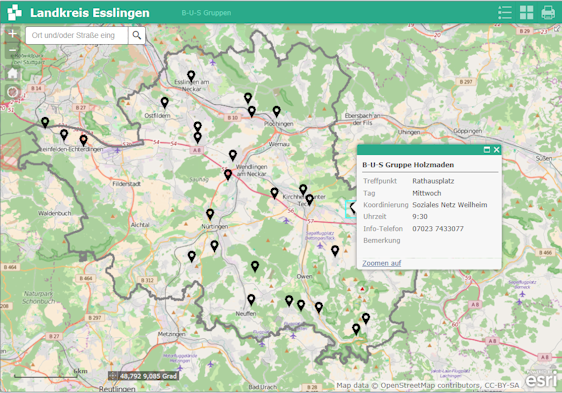The image size is (562, 393).
Task: Zoom out with the minus button
Action: coord(13,51)
